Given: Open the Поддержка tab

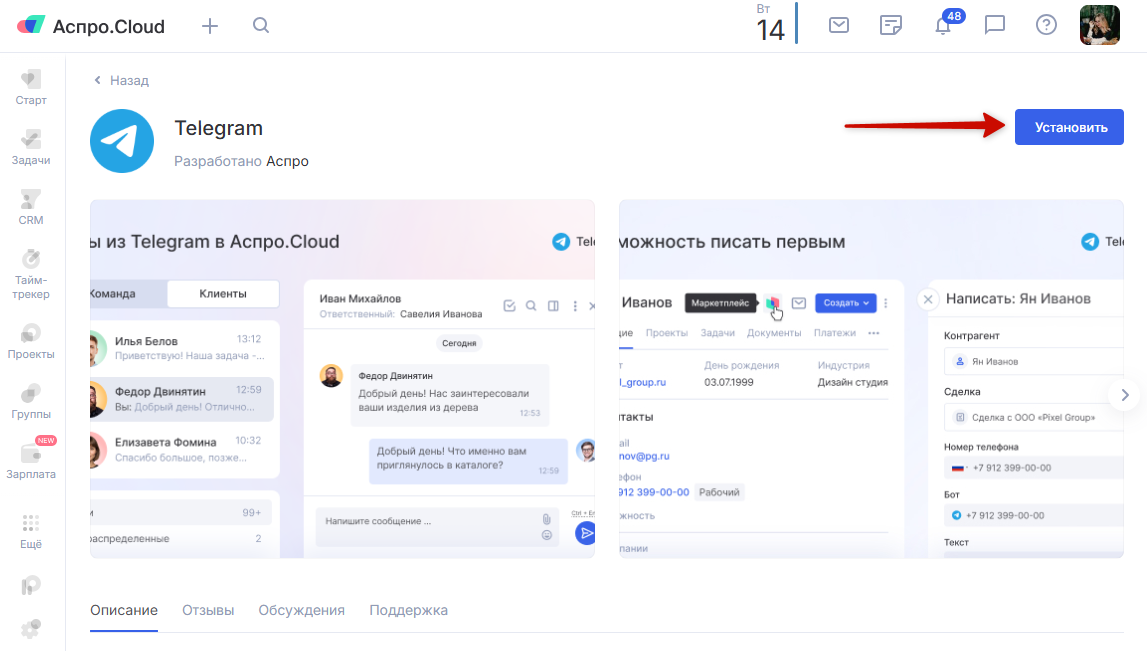Looking at the screenshot, I should (408, 610).
